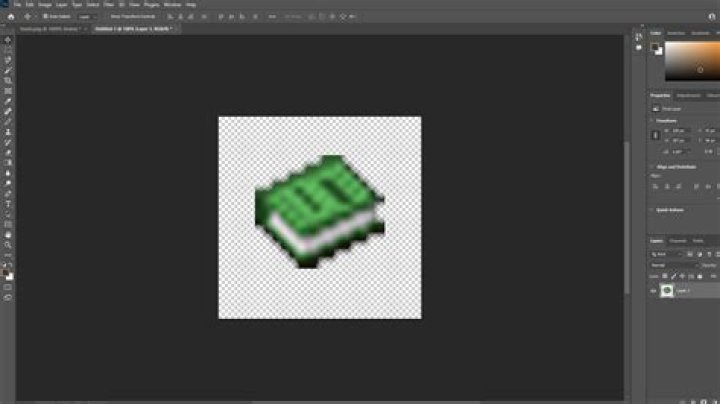The image size is (720, 404).
Task: Hide Layer 1 using the eye icon
Action: (x=653, y=291)
